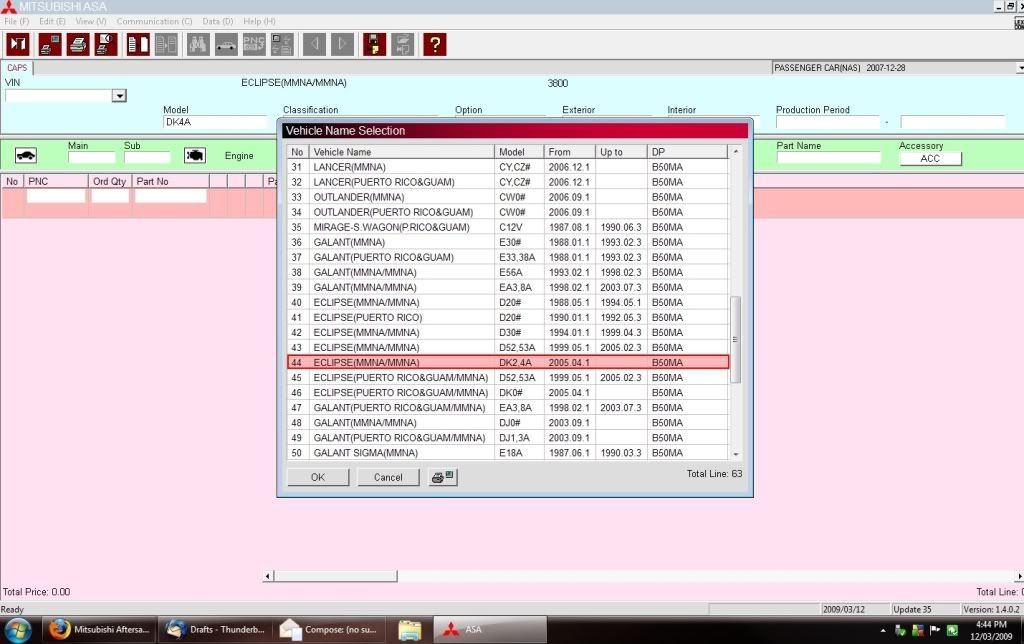Image resolution: width=1024 pixels, height=644 pixels.
Task: Open help with the question mark icon
Action: (435, 44)
